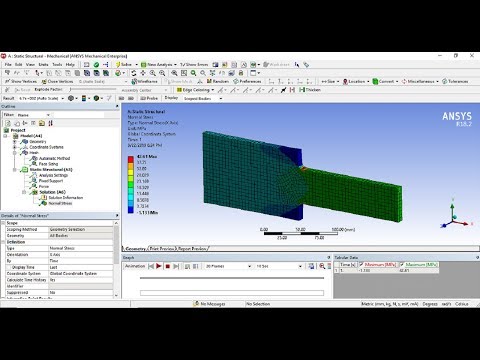Open the Location dropdown menu
Image resolution: width=480 pixels, height=360 pixels.
tap(356, 81)
